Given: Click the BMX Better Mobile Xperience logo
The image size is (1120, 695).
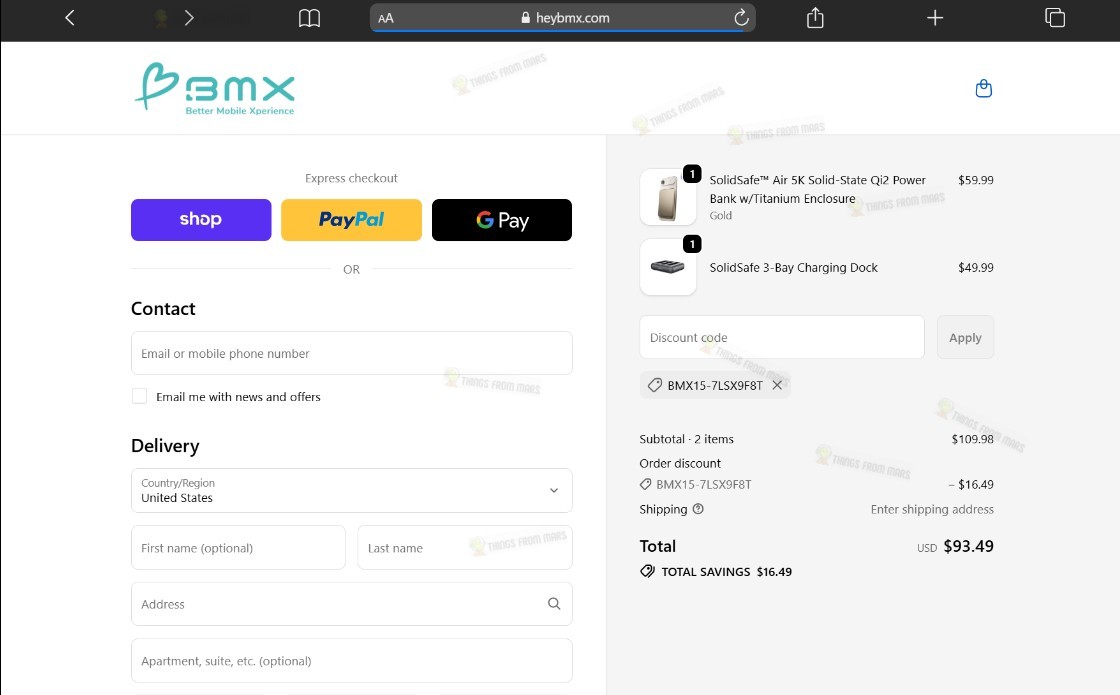Looking at the screenshot, I should click(x=215, y=89).
